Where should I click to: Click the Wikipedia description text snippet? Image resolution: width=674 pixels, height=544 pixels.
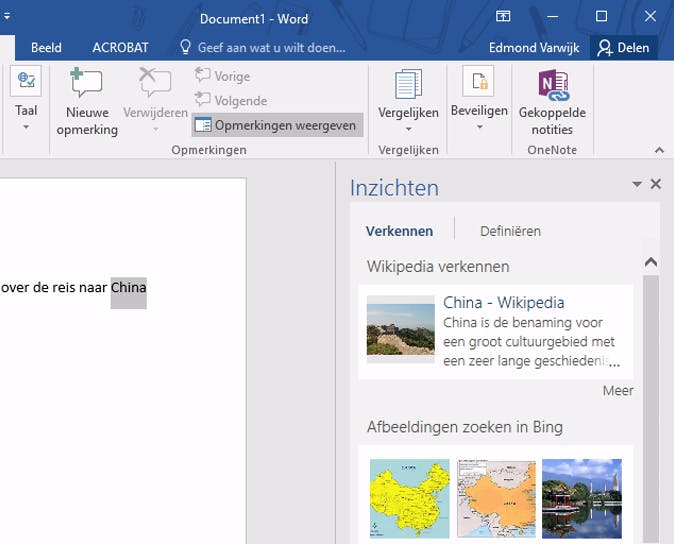[x=531, y=342]
